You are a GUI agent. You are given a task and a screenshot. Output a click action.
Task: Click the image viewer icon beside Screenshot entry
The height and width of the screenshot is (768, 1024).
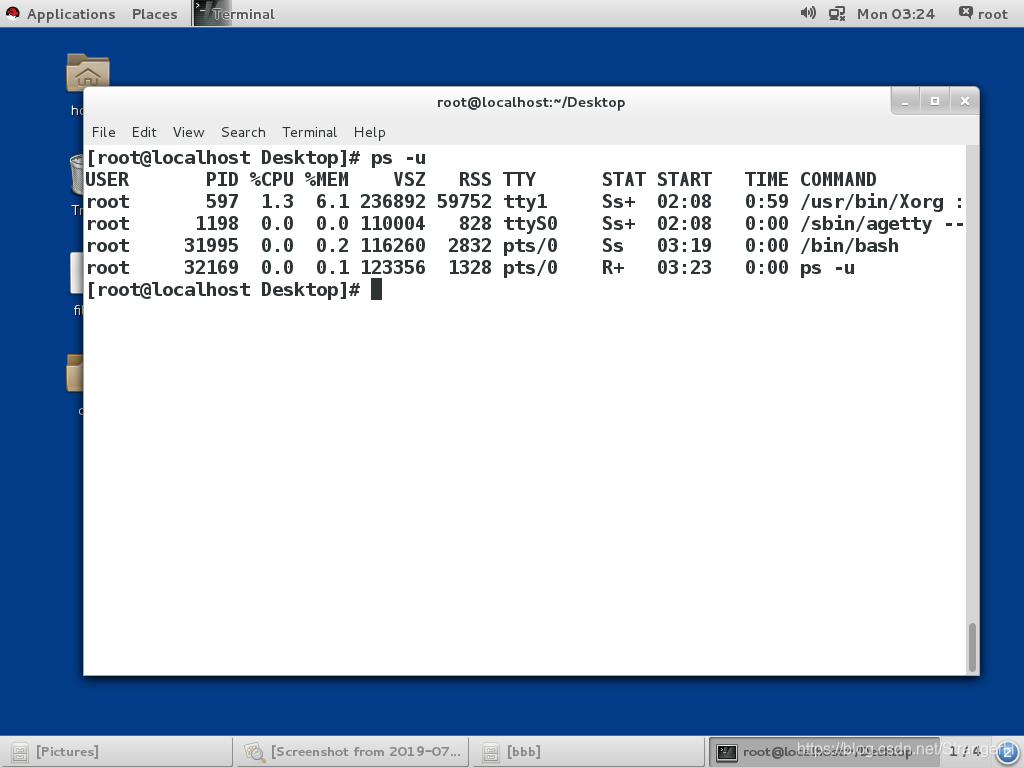[x=255, y=752]
